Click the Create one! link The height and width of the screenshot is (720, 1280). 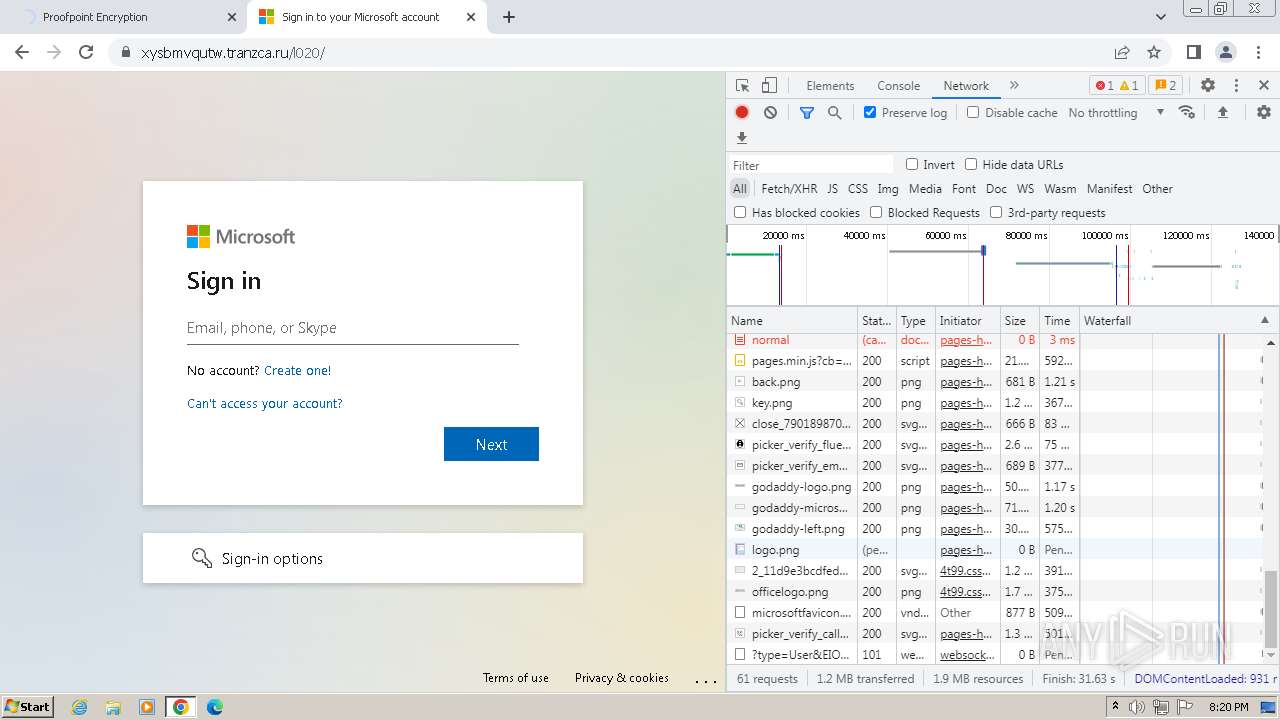[297, 370]
